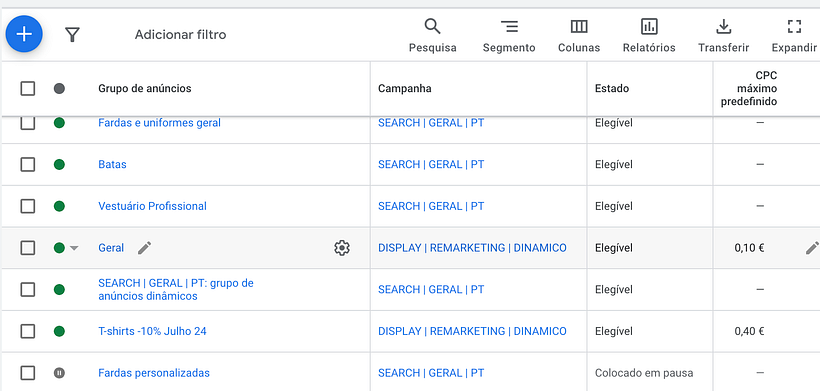
Task: Open green status dot for Vestuário Profissional
Action: click(x=59, y=206)
